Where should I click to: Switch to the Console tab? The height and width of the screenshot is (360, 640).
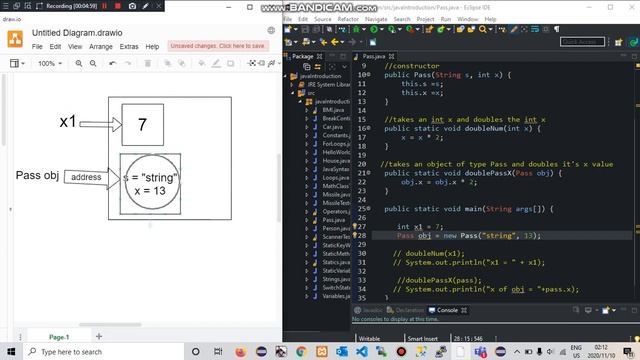pyautogui.click(x=447, y=310)
